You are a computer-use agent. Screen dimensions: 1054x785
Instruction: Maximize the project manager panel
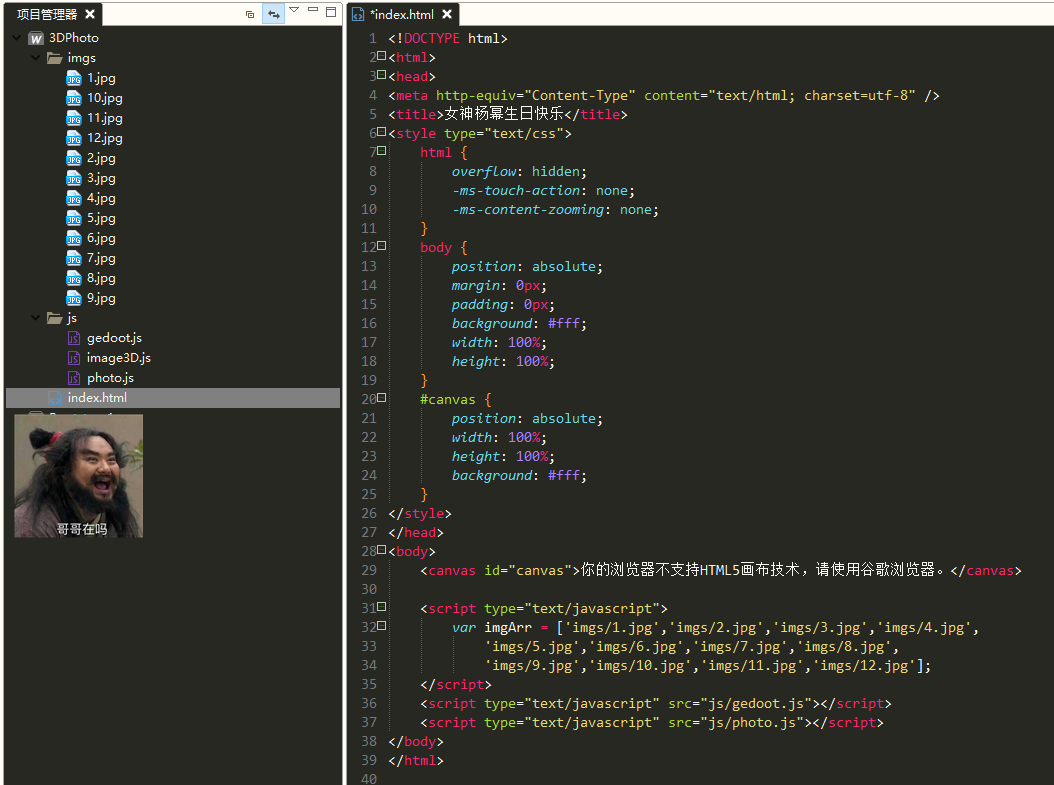tap(331, 11)
